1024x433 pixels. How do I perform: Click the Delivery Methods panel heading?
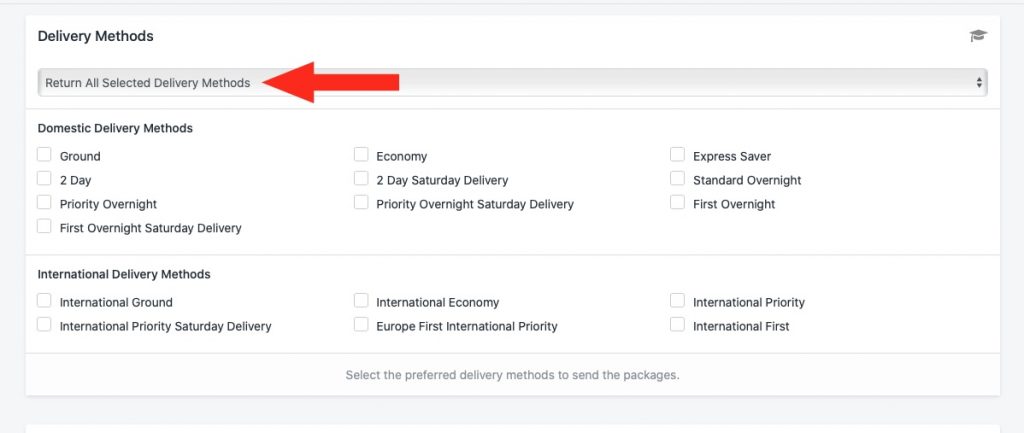[95, 36]
